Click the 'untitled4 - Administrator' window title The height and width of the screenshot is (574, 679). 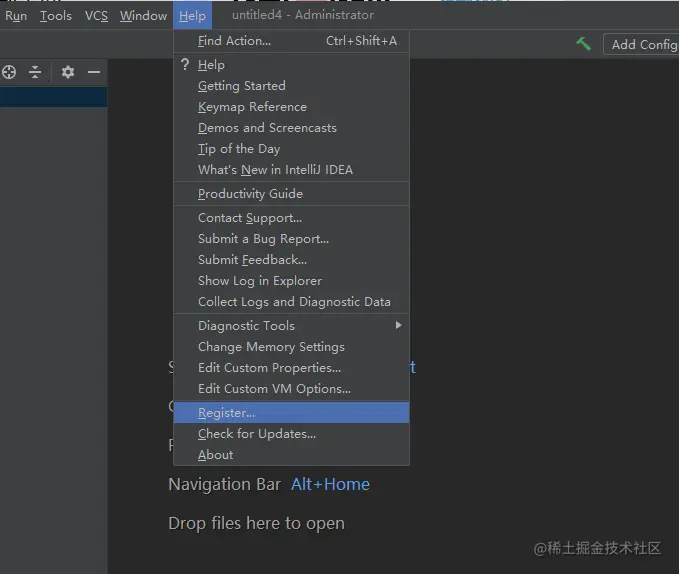coord(303,15)
